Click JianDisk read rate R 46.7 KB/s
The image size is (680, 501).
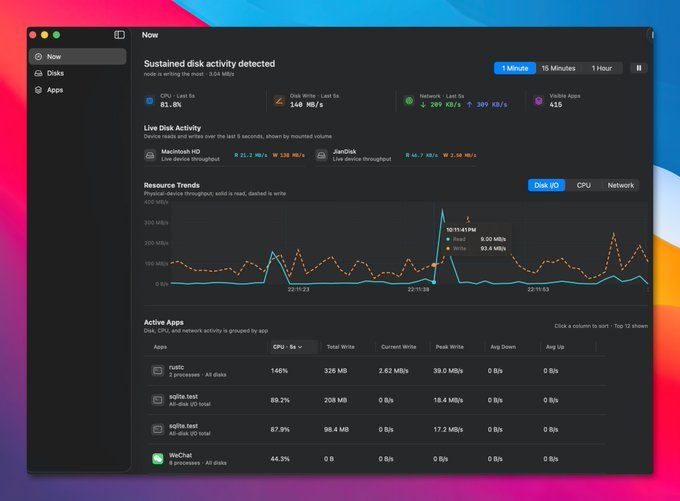[422, 155]
